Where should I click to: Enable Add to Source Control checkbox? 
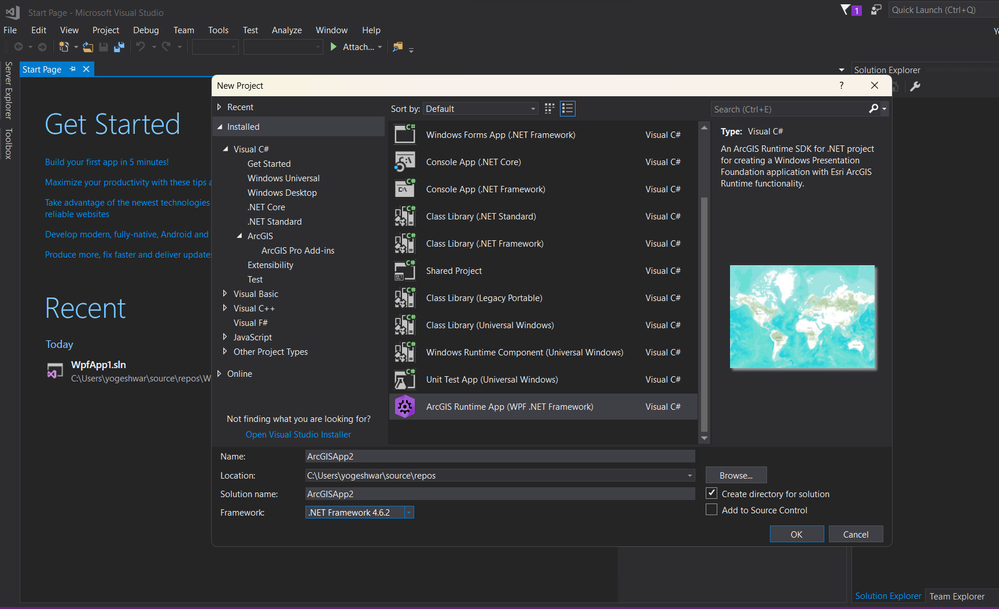(x=712, y=510)
